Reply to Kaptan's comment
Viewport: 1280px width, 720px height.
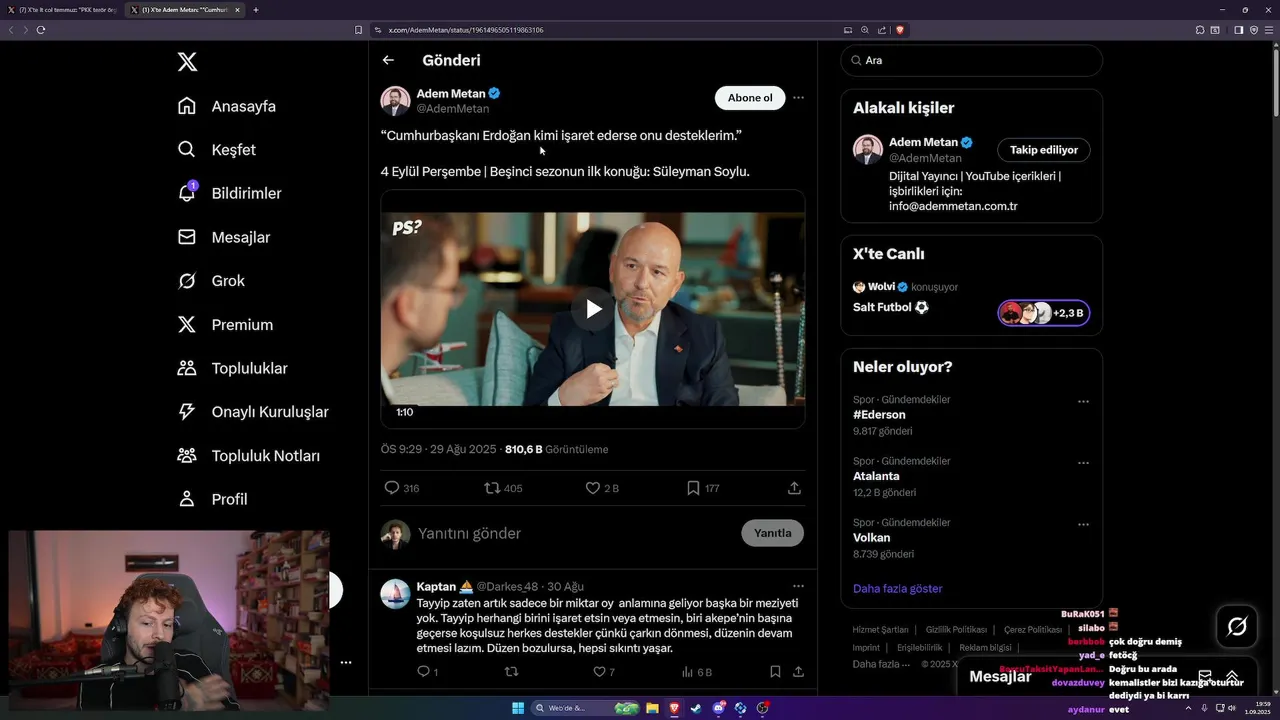427,672
